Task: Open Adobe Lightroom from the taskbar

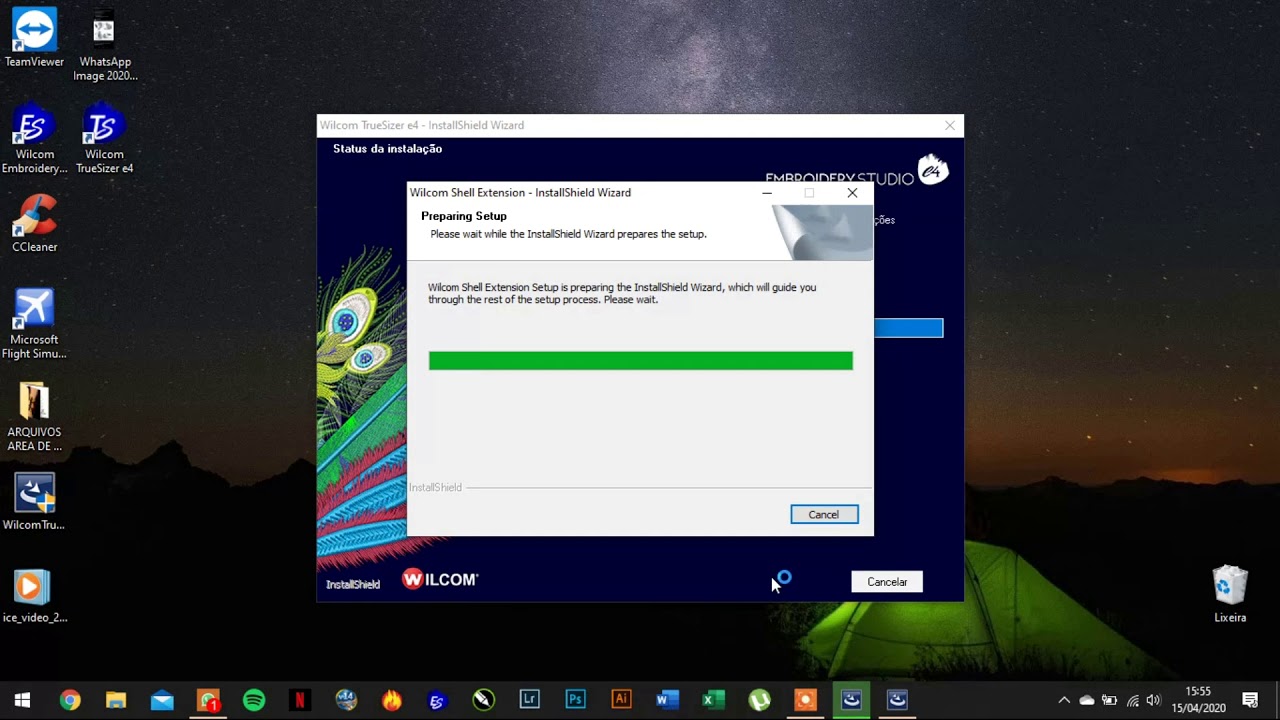Action: [529, 700]
